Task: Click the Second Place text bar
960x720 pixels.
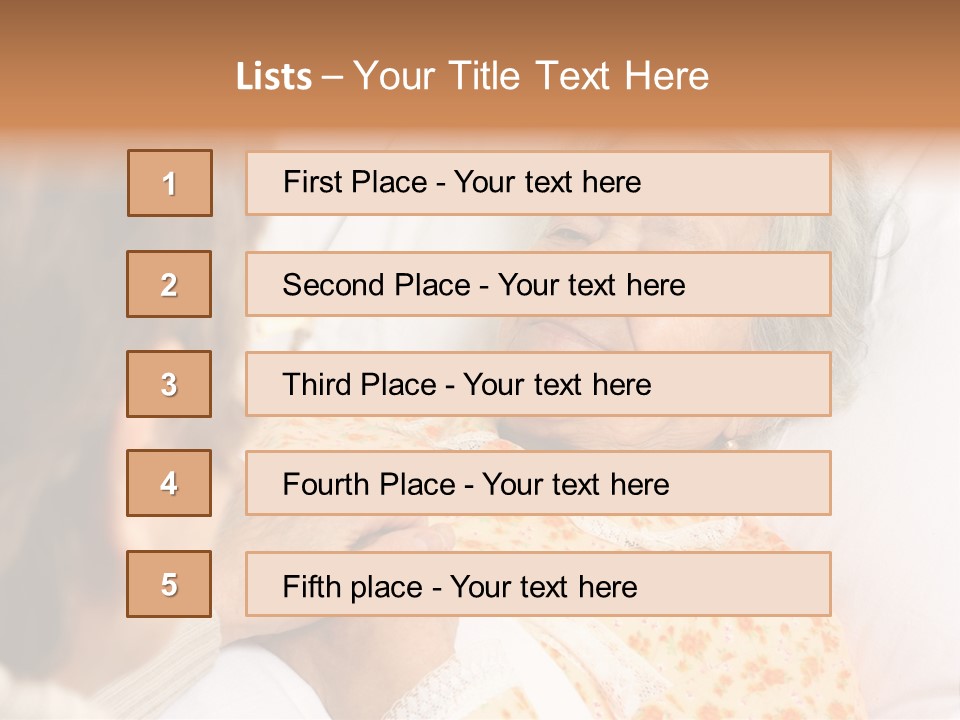Action: pyautogui.click(x=538, y=284)
